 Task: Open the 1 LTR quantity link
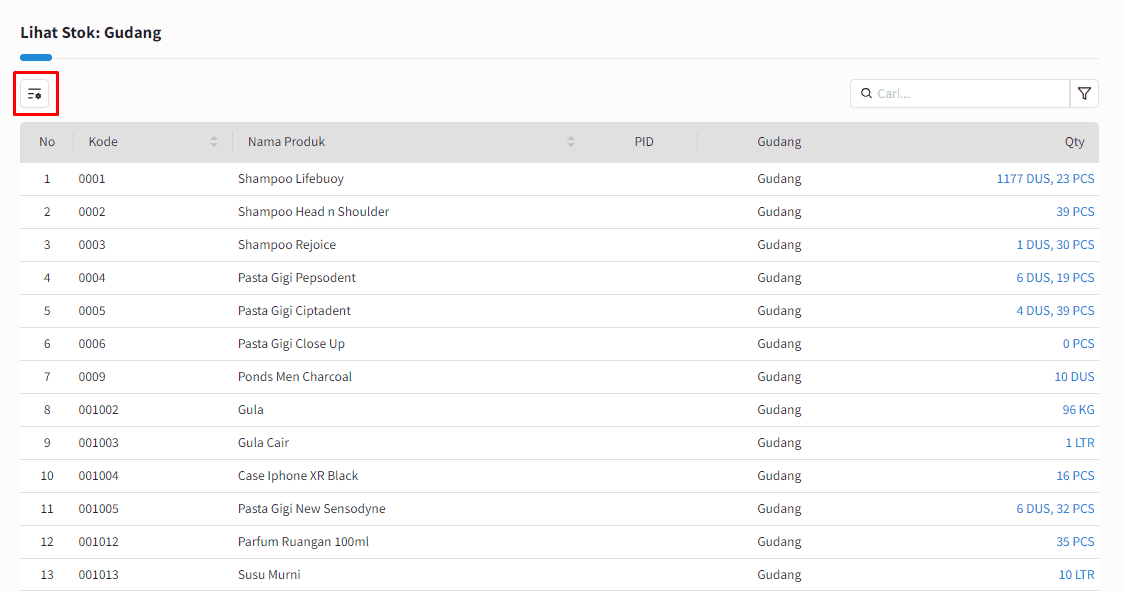point(1080,442)
